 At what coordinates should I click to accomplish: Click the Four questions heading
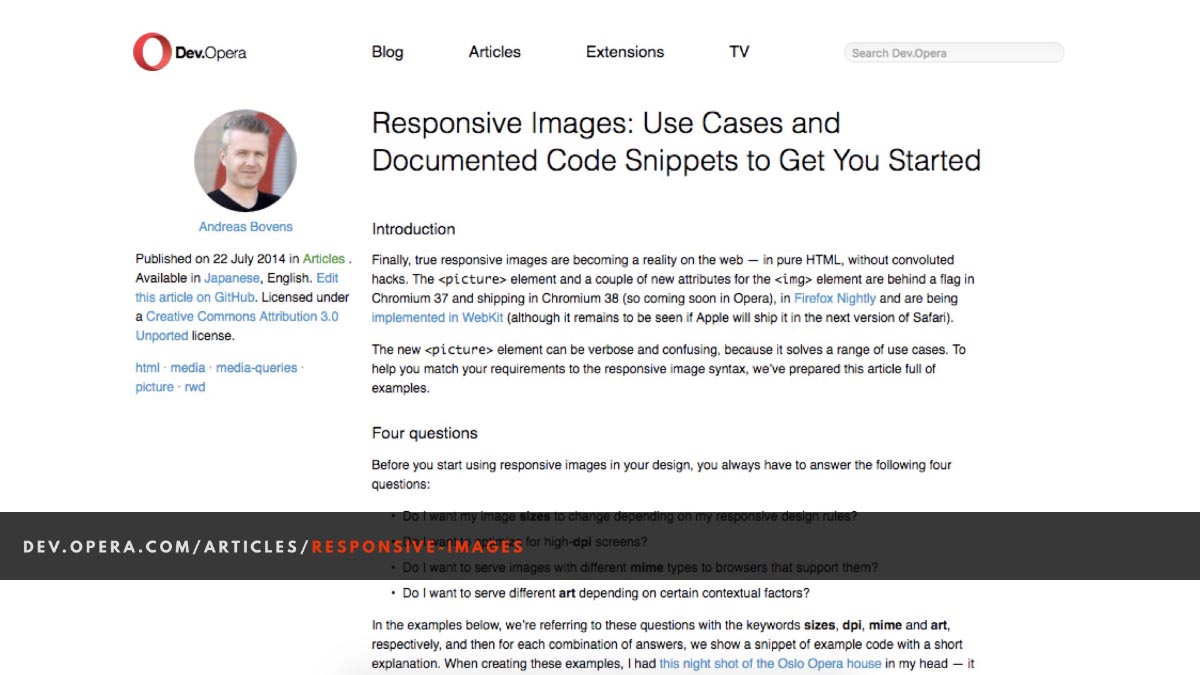(425, 433)
